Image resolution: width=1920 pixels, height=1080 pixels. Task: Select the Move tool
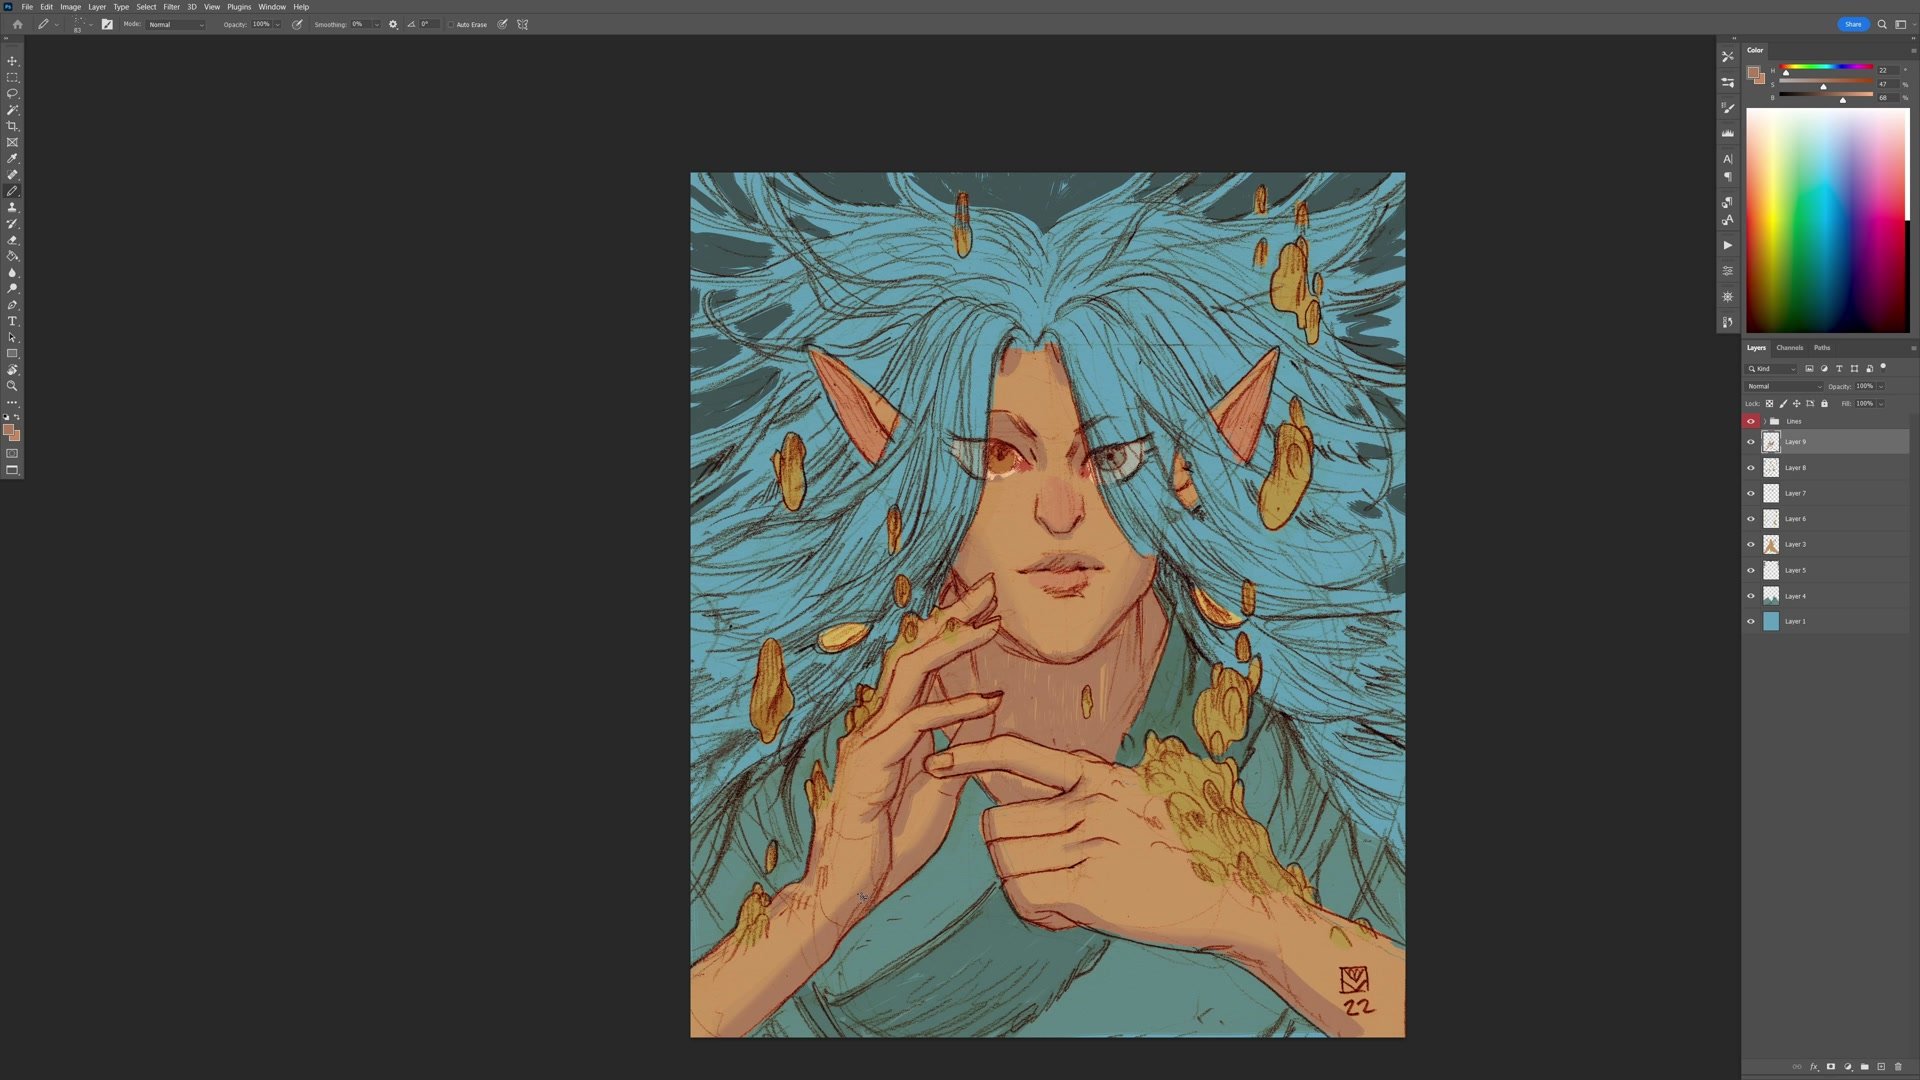tap(12, 61)
